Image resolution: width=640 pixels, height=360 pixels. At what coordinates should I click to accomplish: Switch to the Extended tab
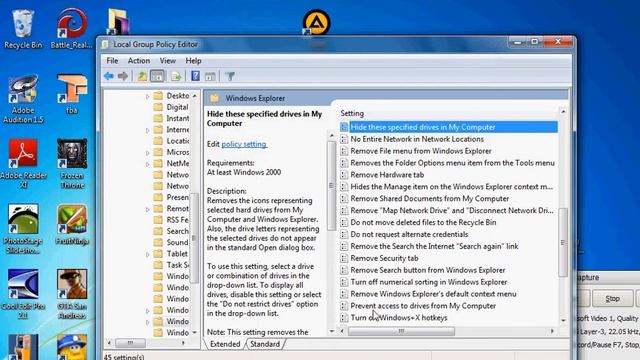[x=225, y=344]
